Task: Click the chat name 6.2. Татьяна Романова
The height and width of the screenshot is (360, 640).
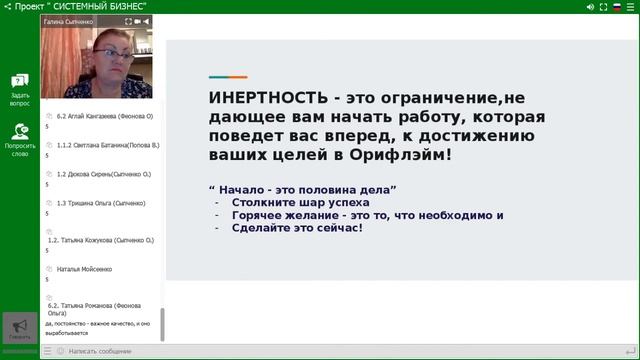Action: 94,309
